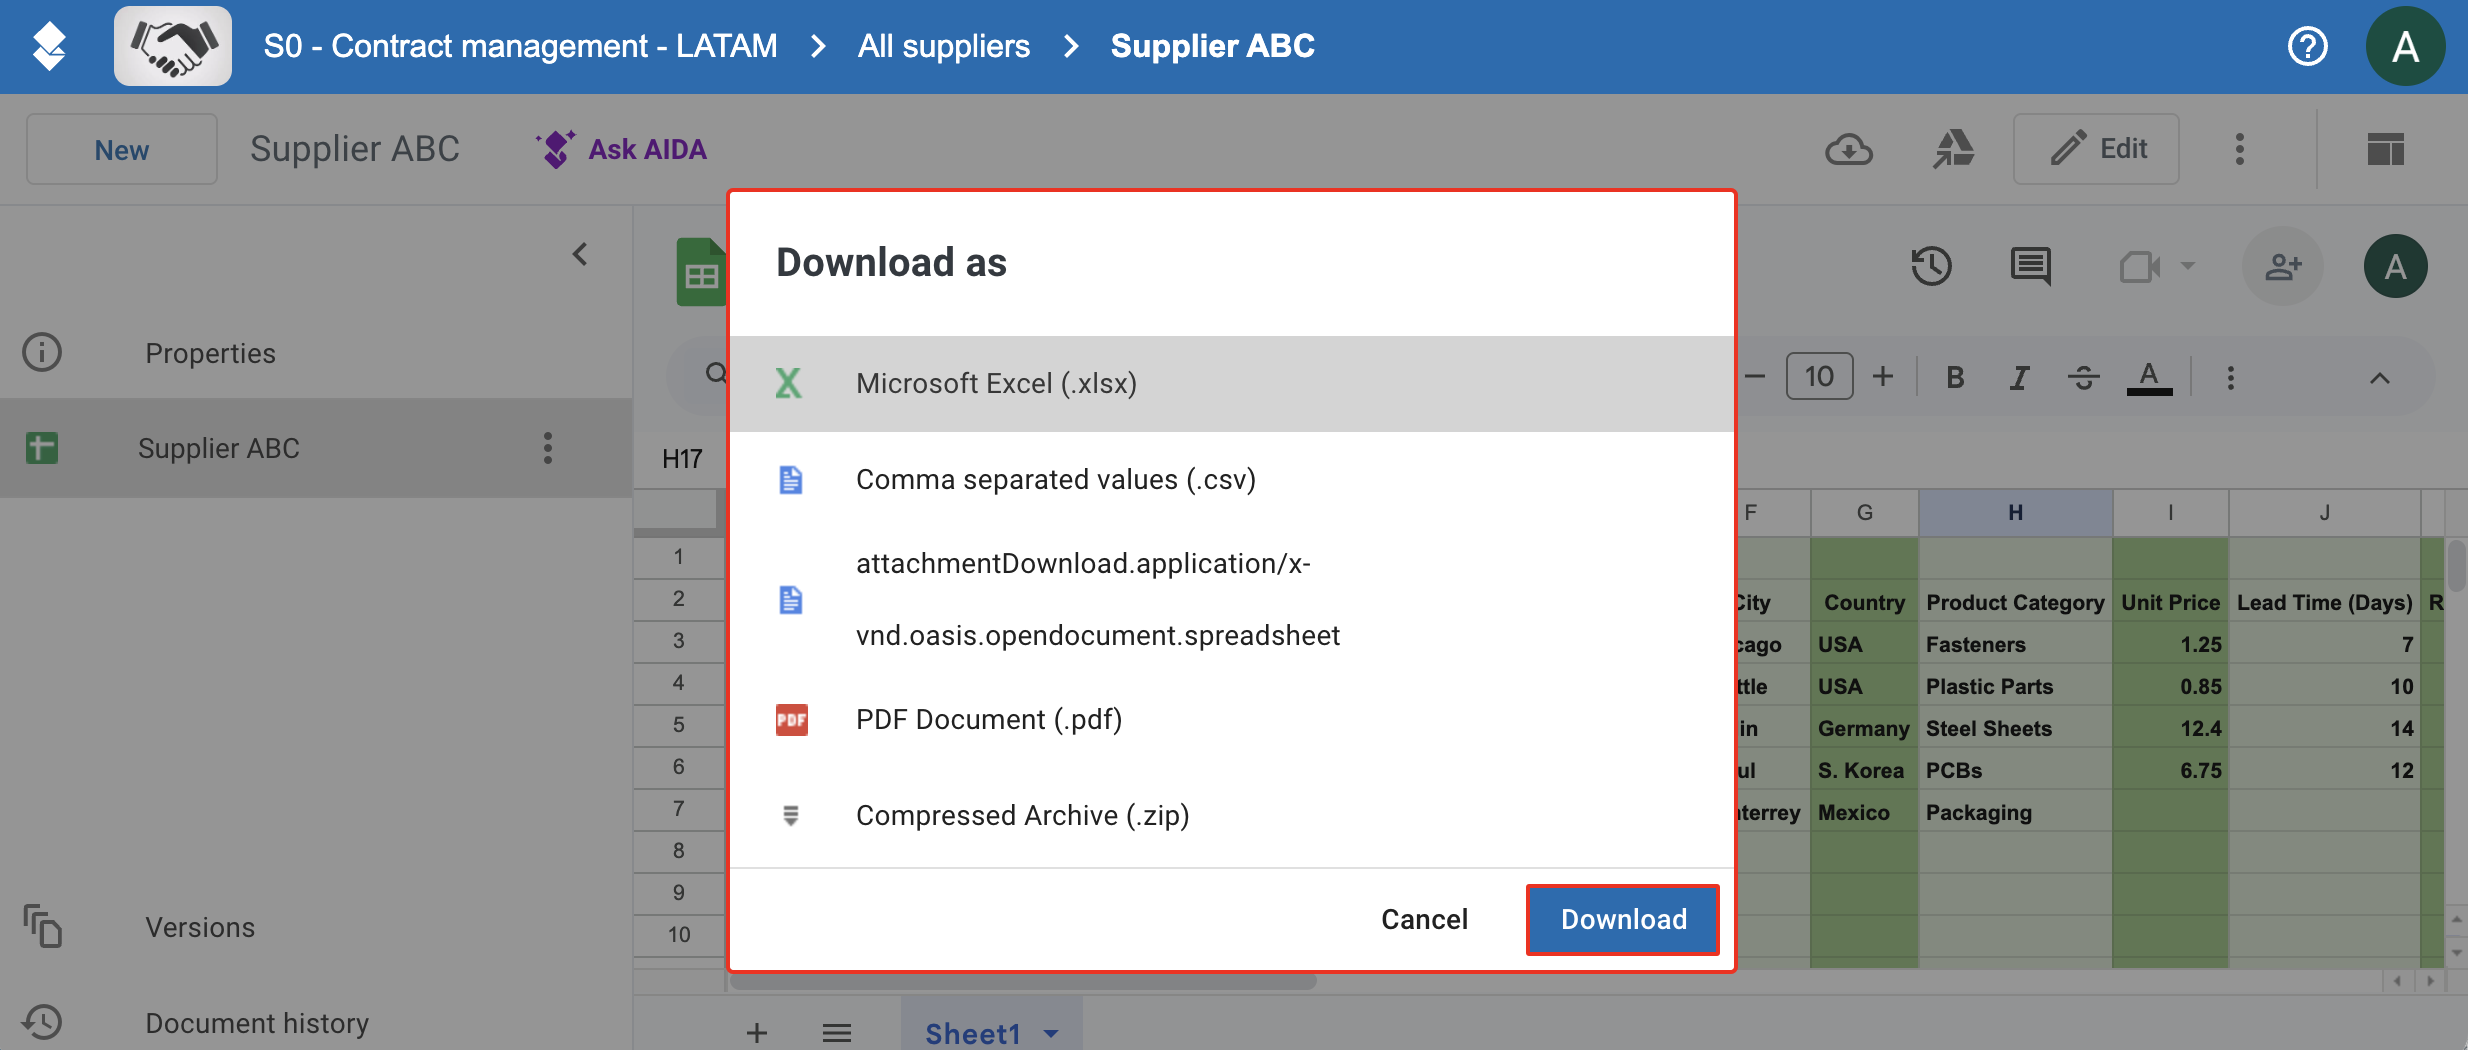Toggle strikethrough formatting

click(x=2083, y=377)
